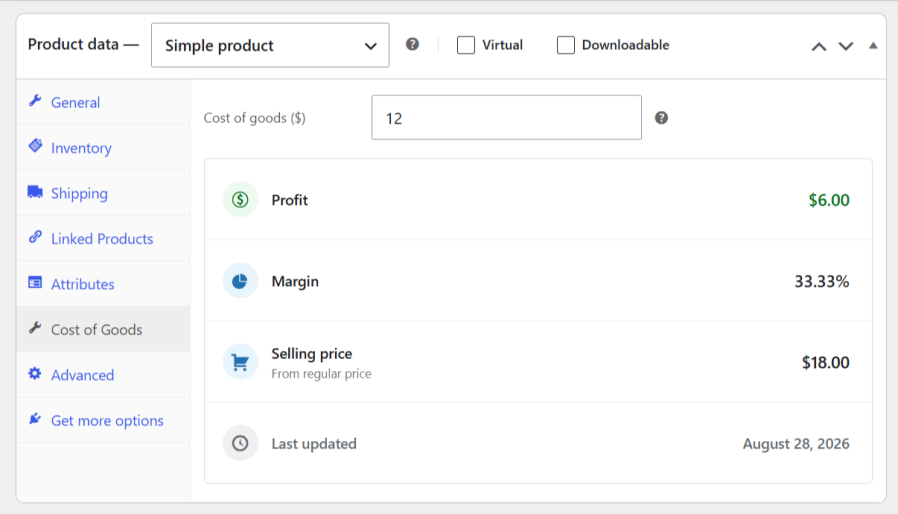Viewport: 898px width, 514px height.
Task: Select the Attributes tab
Action: pos(104,284)
